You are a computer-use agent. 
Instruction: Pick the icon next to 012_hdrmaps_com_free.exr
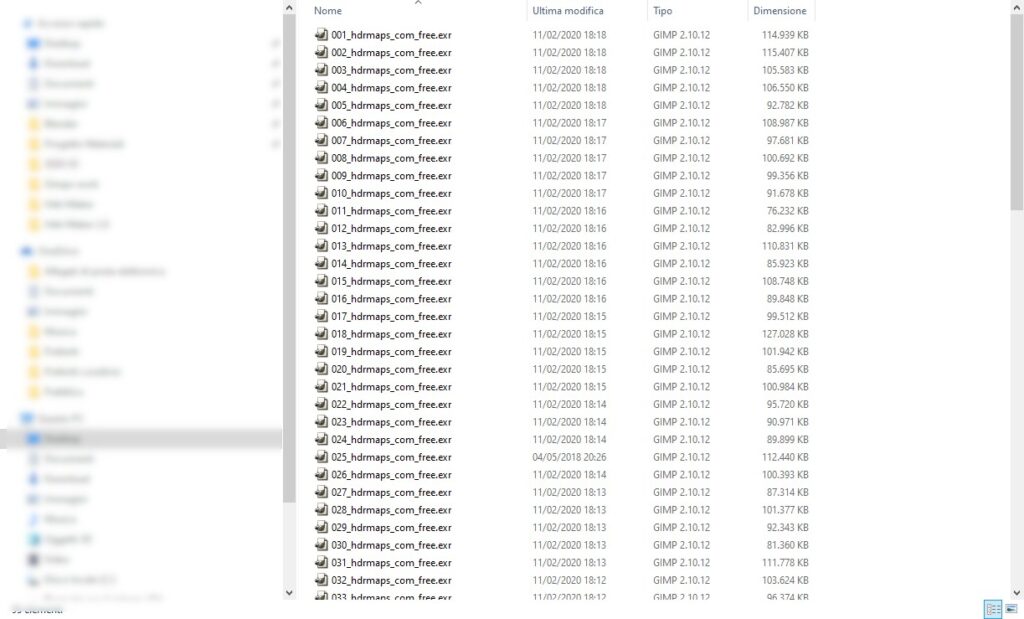tap(321, 229)
